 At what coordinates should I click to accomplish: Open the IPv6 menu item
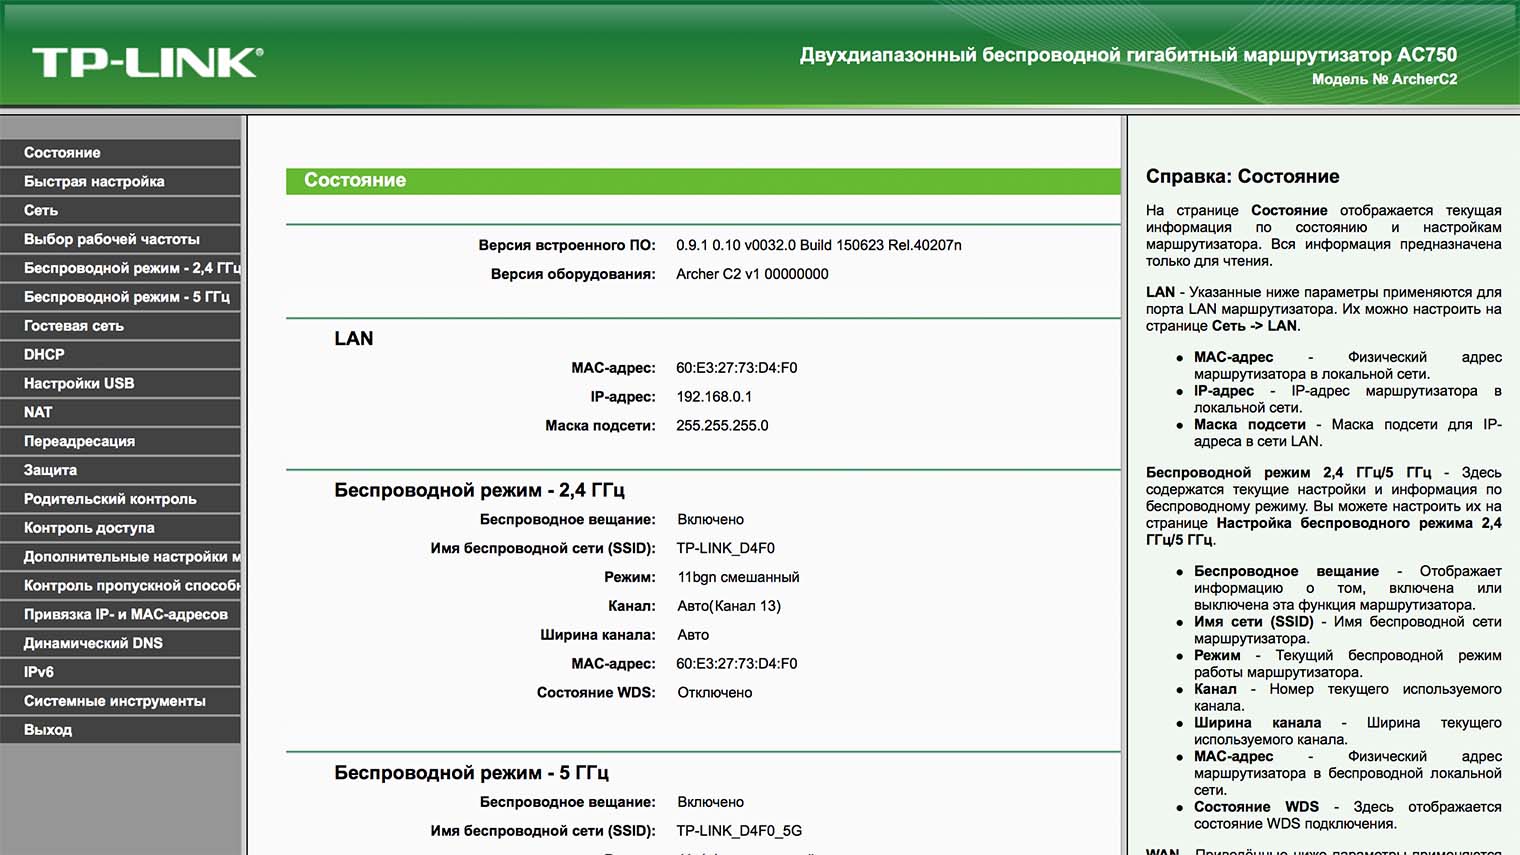[120, 672]
